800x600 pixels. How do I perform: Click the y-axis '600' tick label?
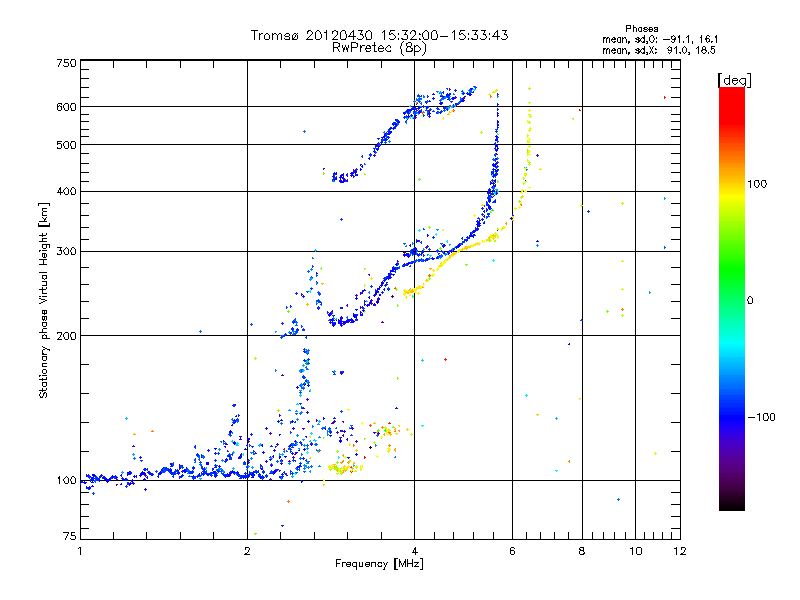point(66,107)
